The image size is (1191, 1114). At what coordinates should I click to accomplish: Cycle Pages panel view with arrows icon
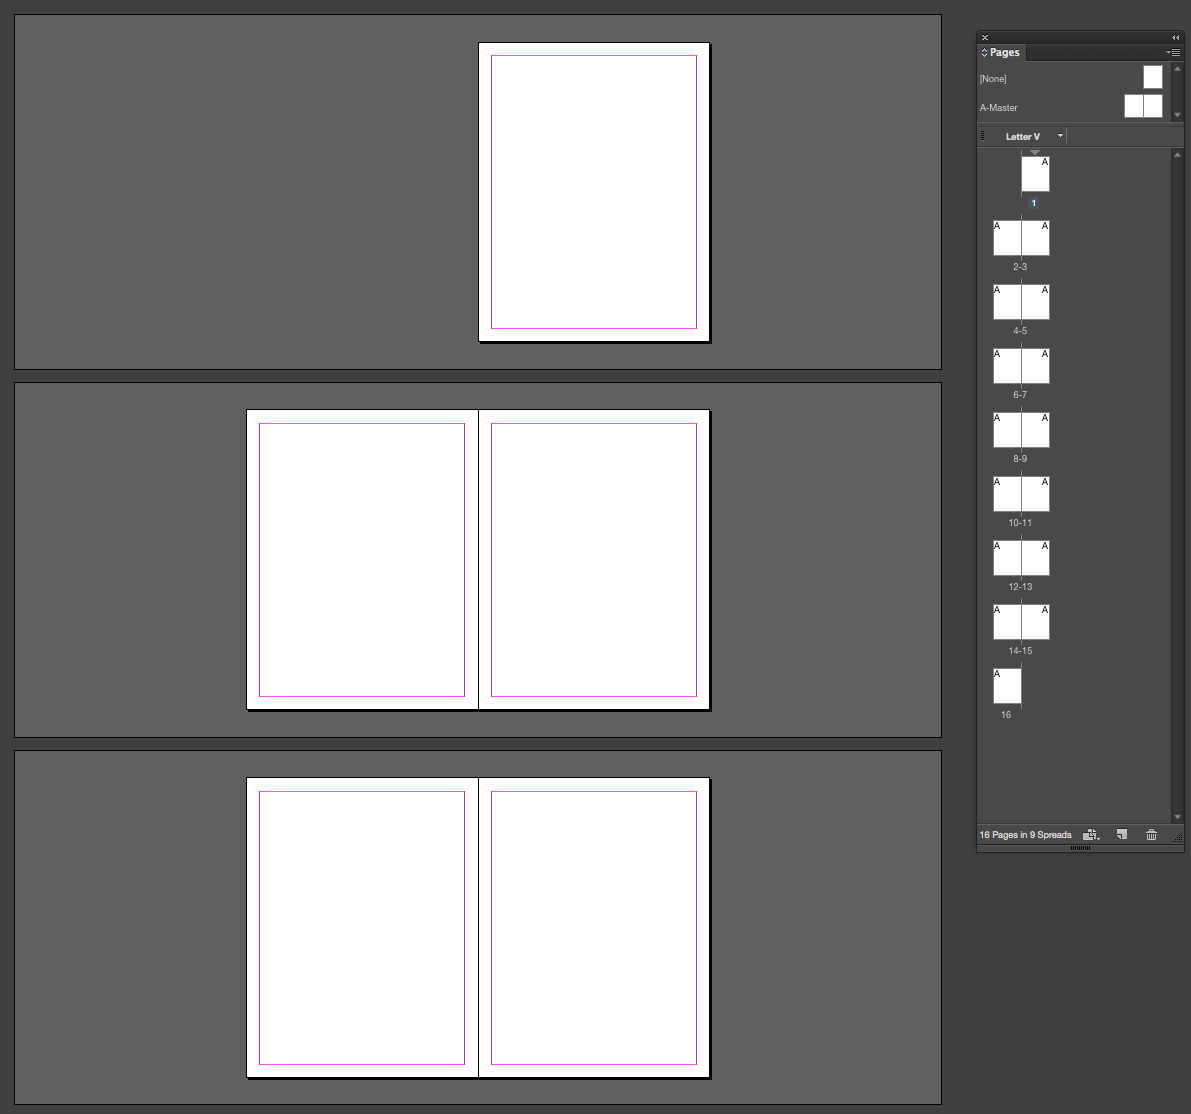(x=984, y=52)
